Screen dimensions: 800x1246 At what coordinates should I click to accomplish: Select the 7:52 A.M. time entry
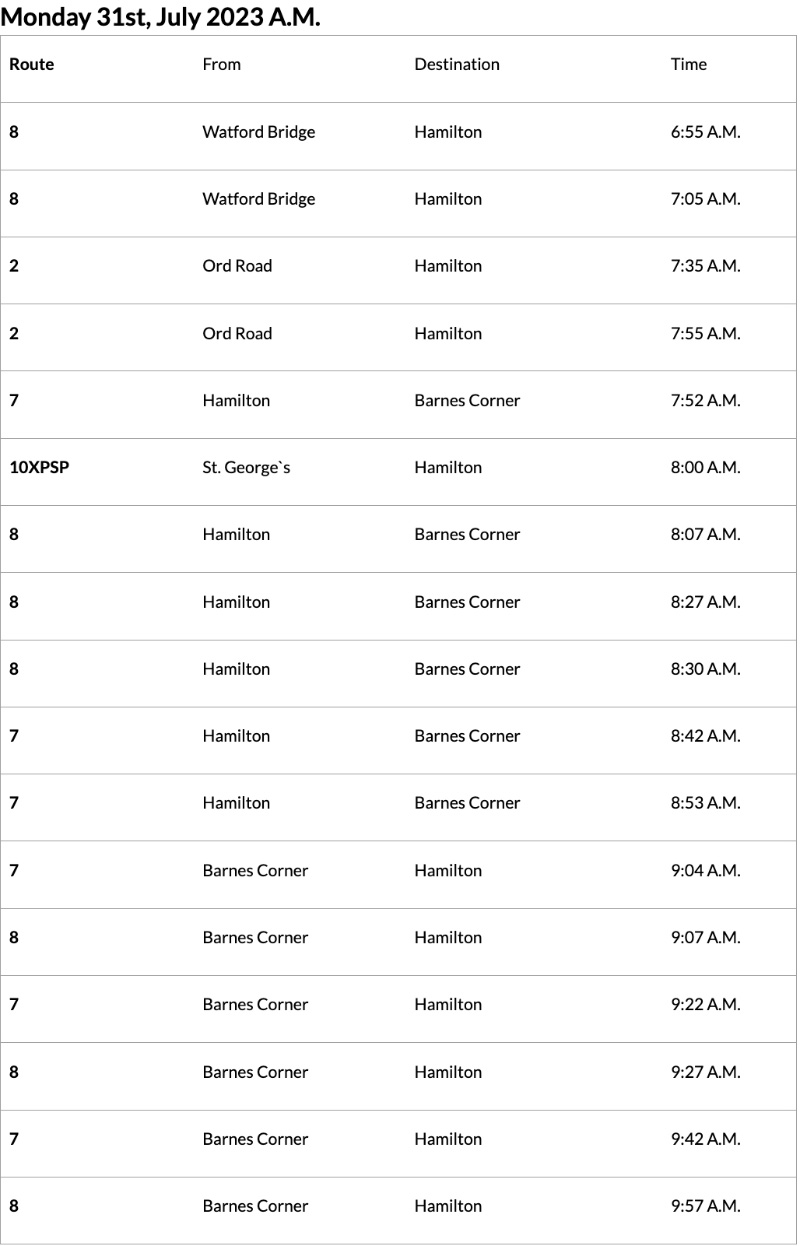pos(705,400)
